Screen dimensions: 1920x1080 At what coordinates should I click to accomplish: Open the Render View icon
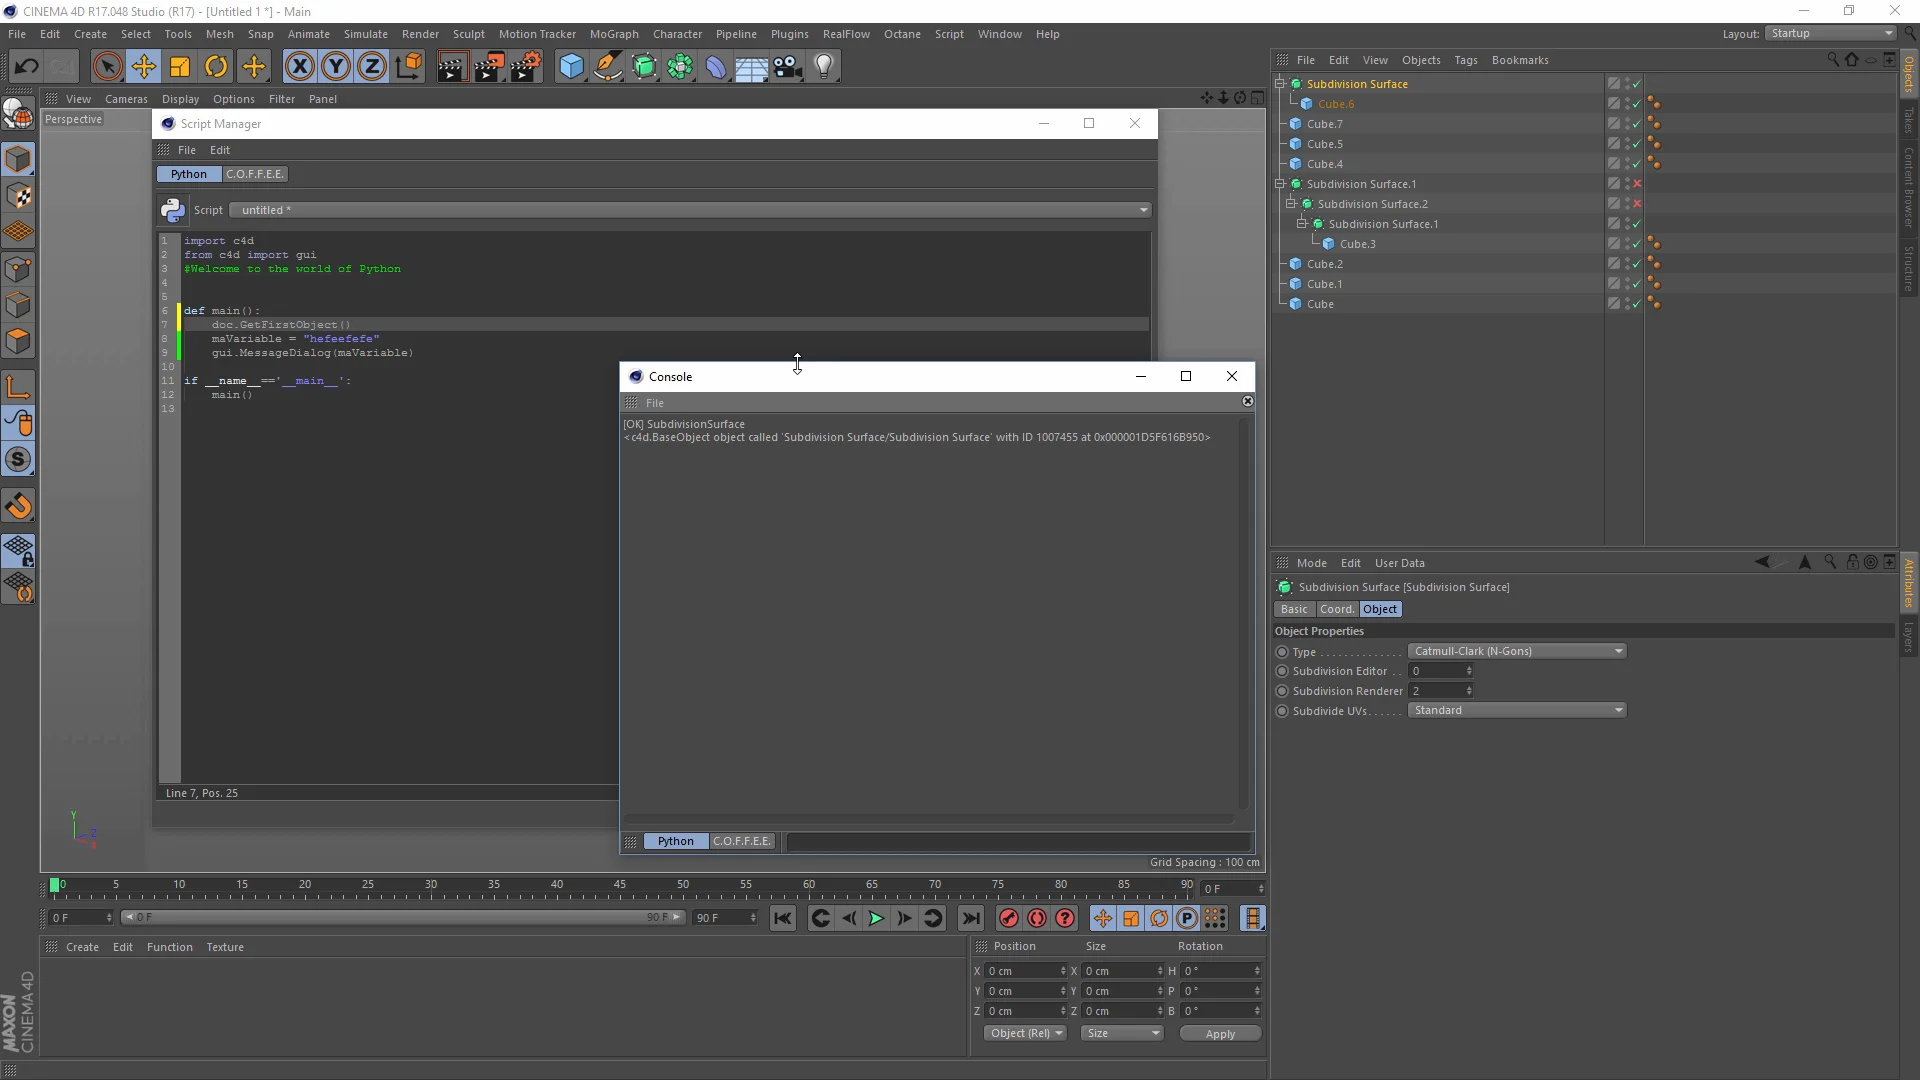(451, 66)
